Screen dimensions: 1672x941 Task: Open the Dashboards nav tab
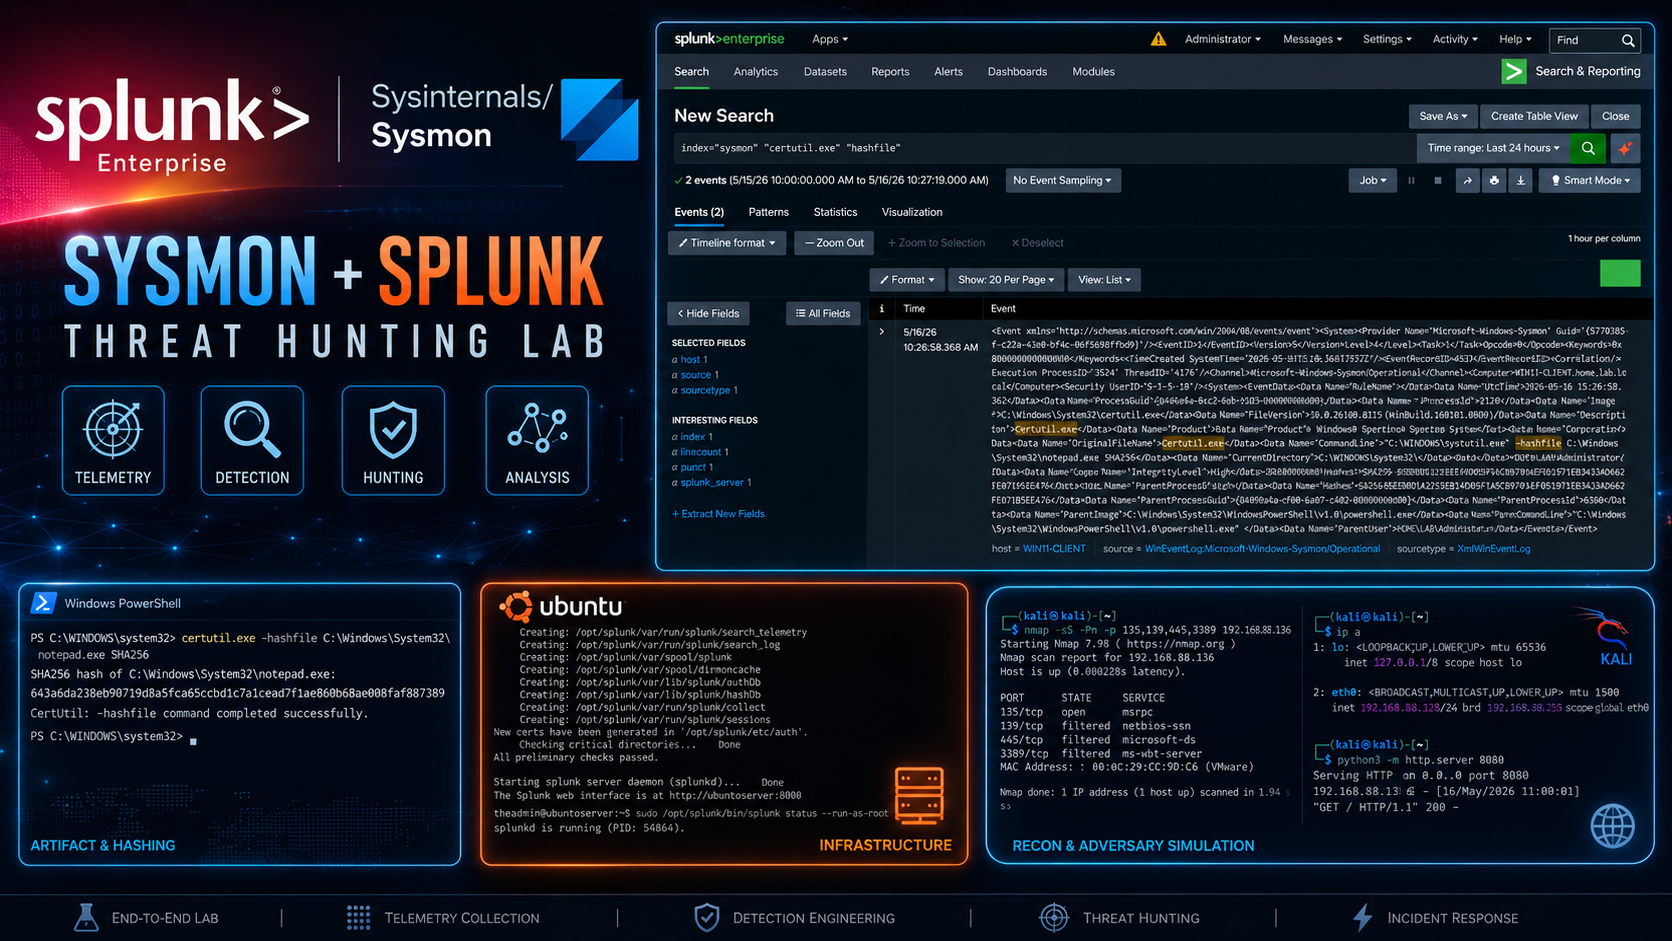1017,72
